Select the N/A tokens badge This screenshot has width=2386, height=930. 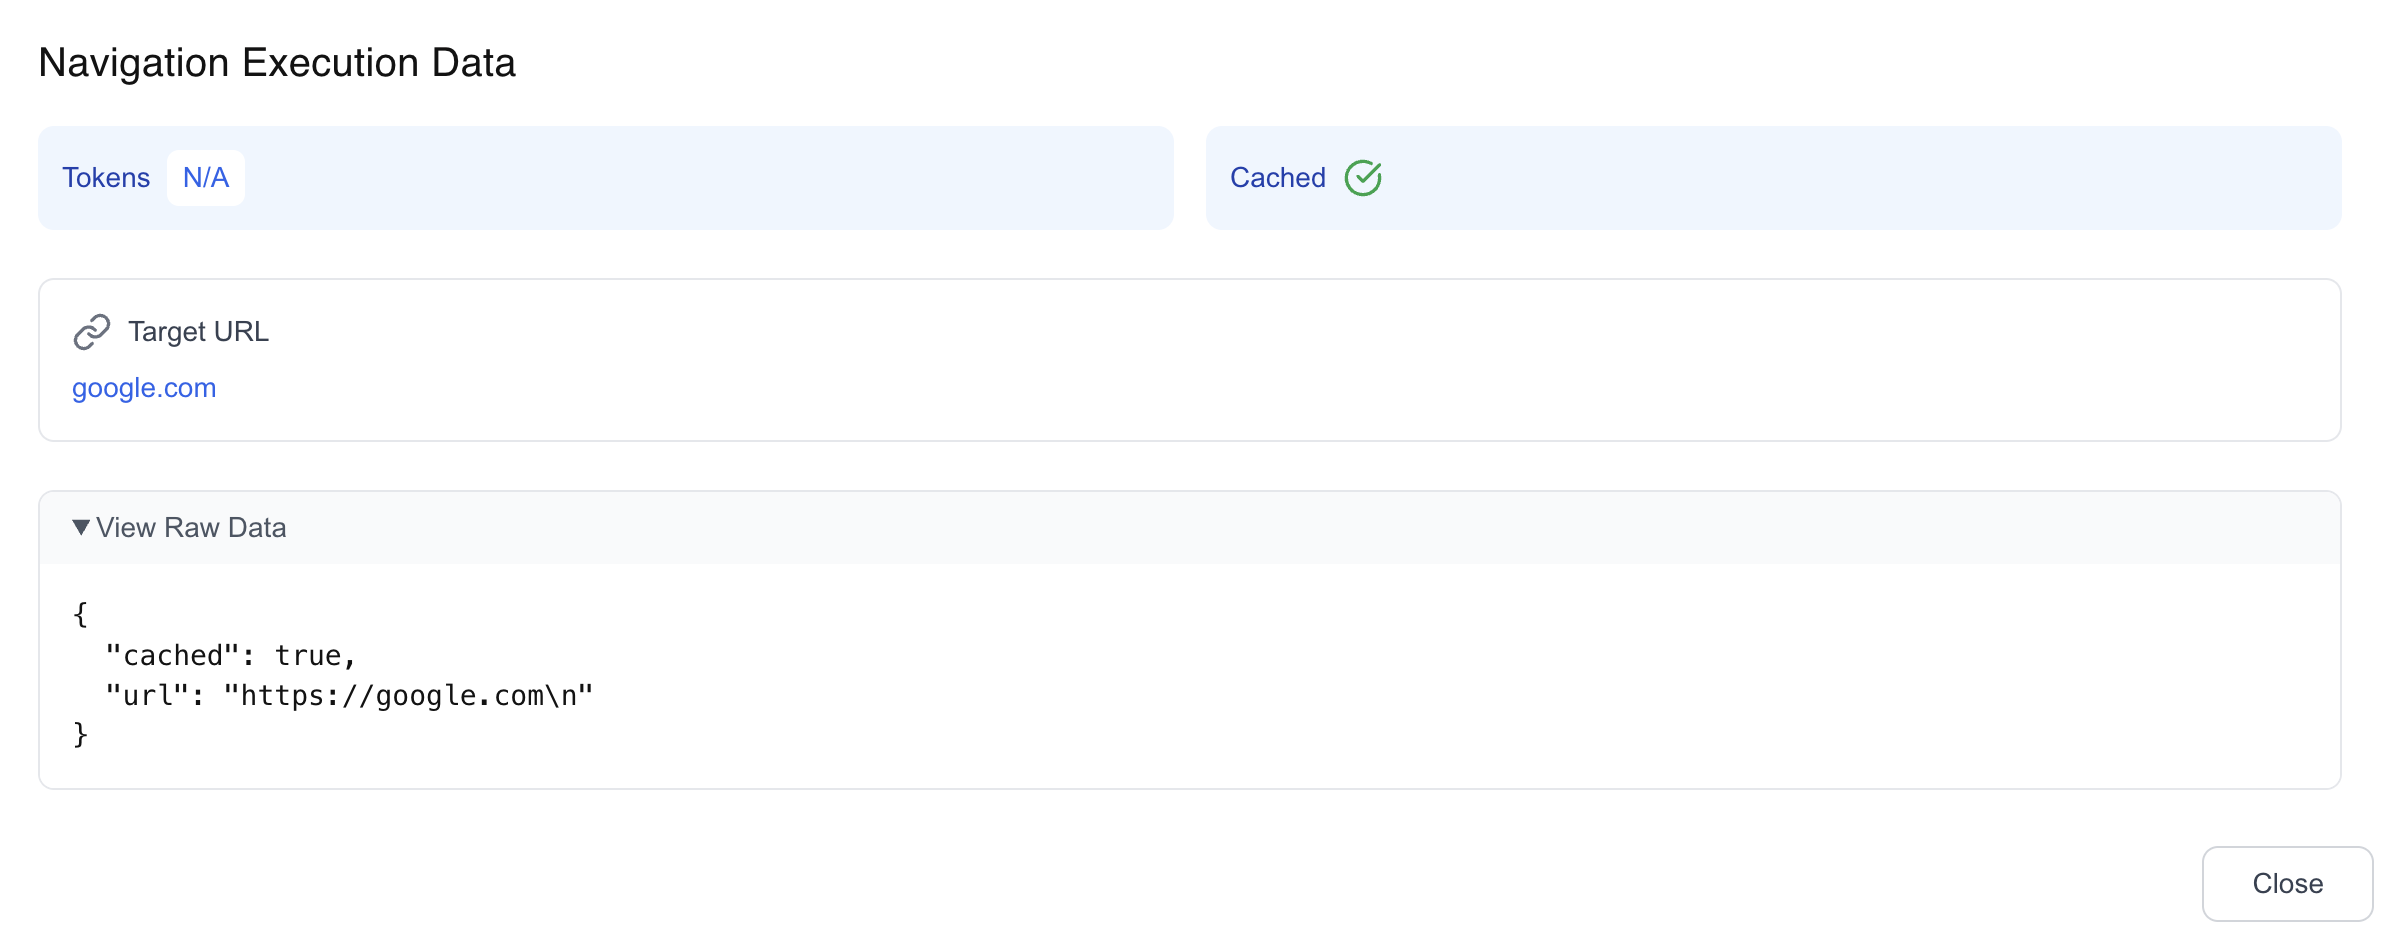205,177
